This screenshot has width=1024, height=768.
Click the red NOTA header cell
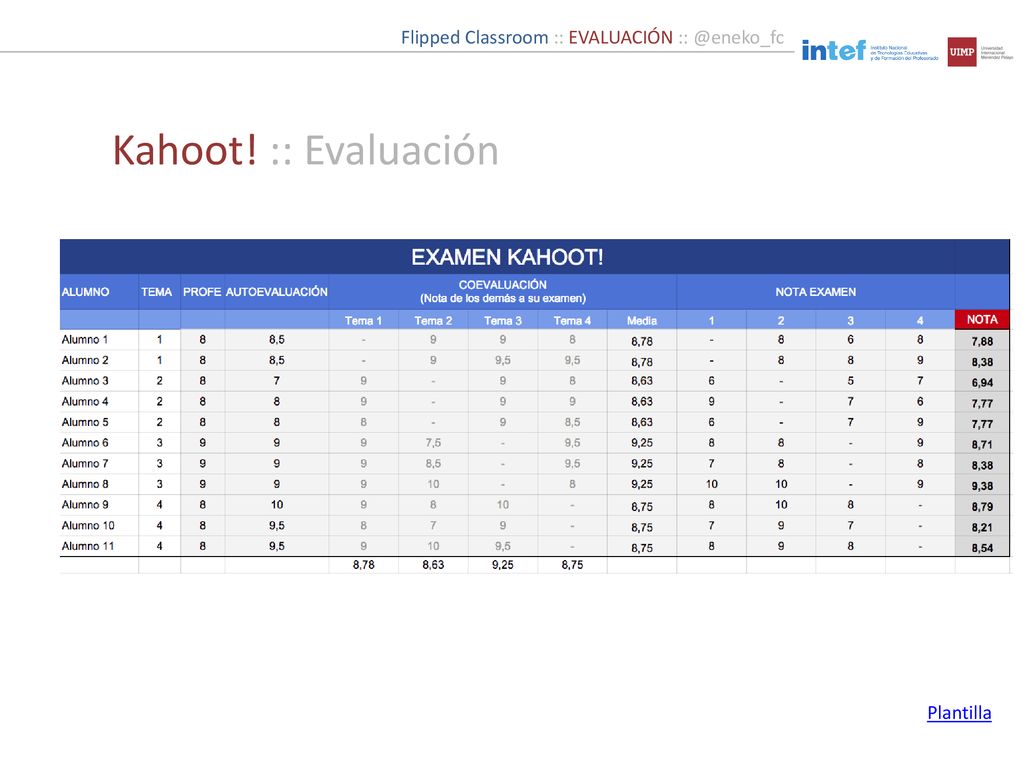click(x=982, y=319)
